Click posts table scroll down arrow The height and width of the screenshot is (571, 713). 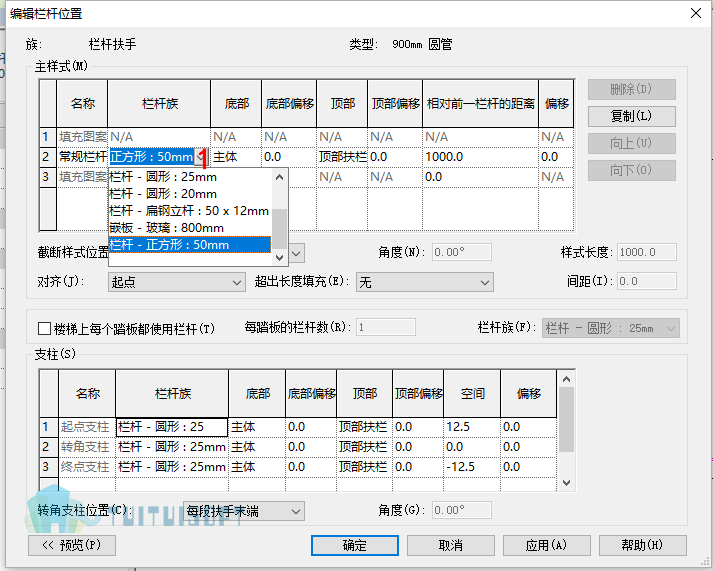(x=566, y=483)
